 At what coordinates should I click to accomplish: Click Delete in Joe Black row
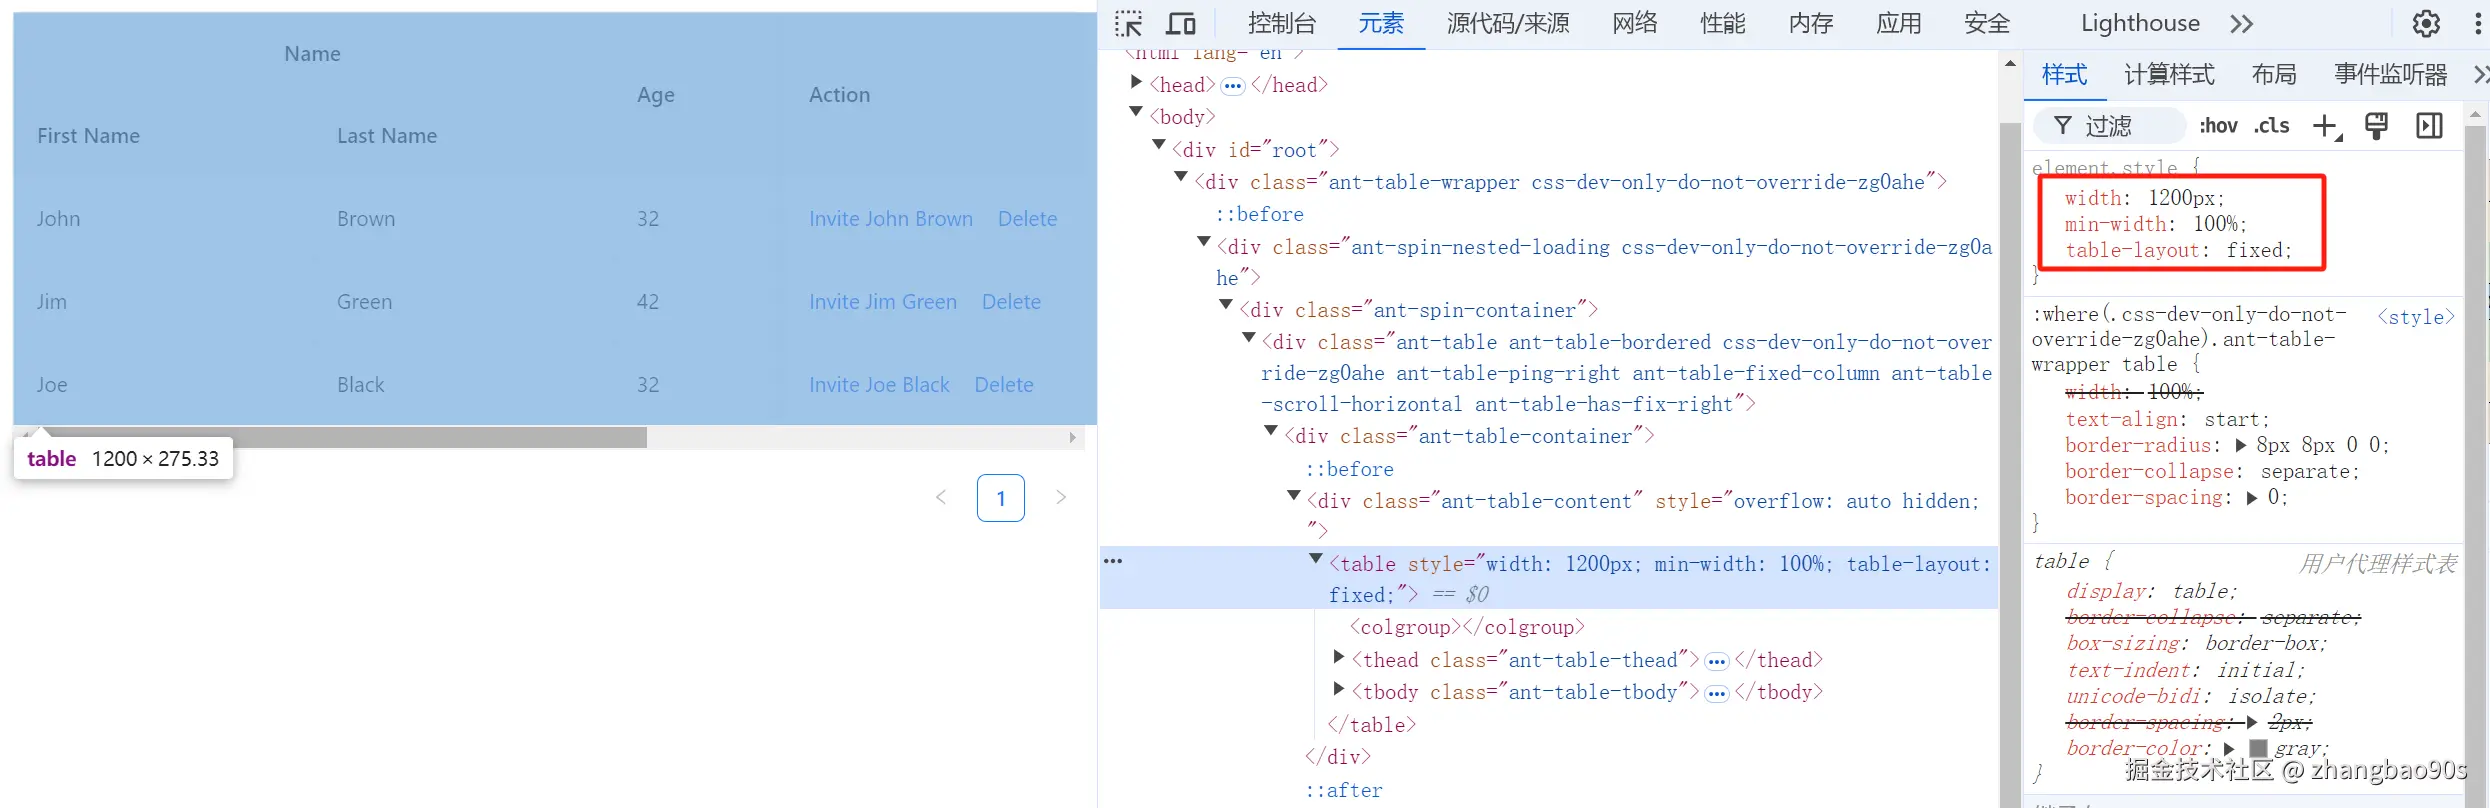click(1004, 385)
